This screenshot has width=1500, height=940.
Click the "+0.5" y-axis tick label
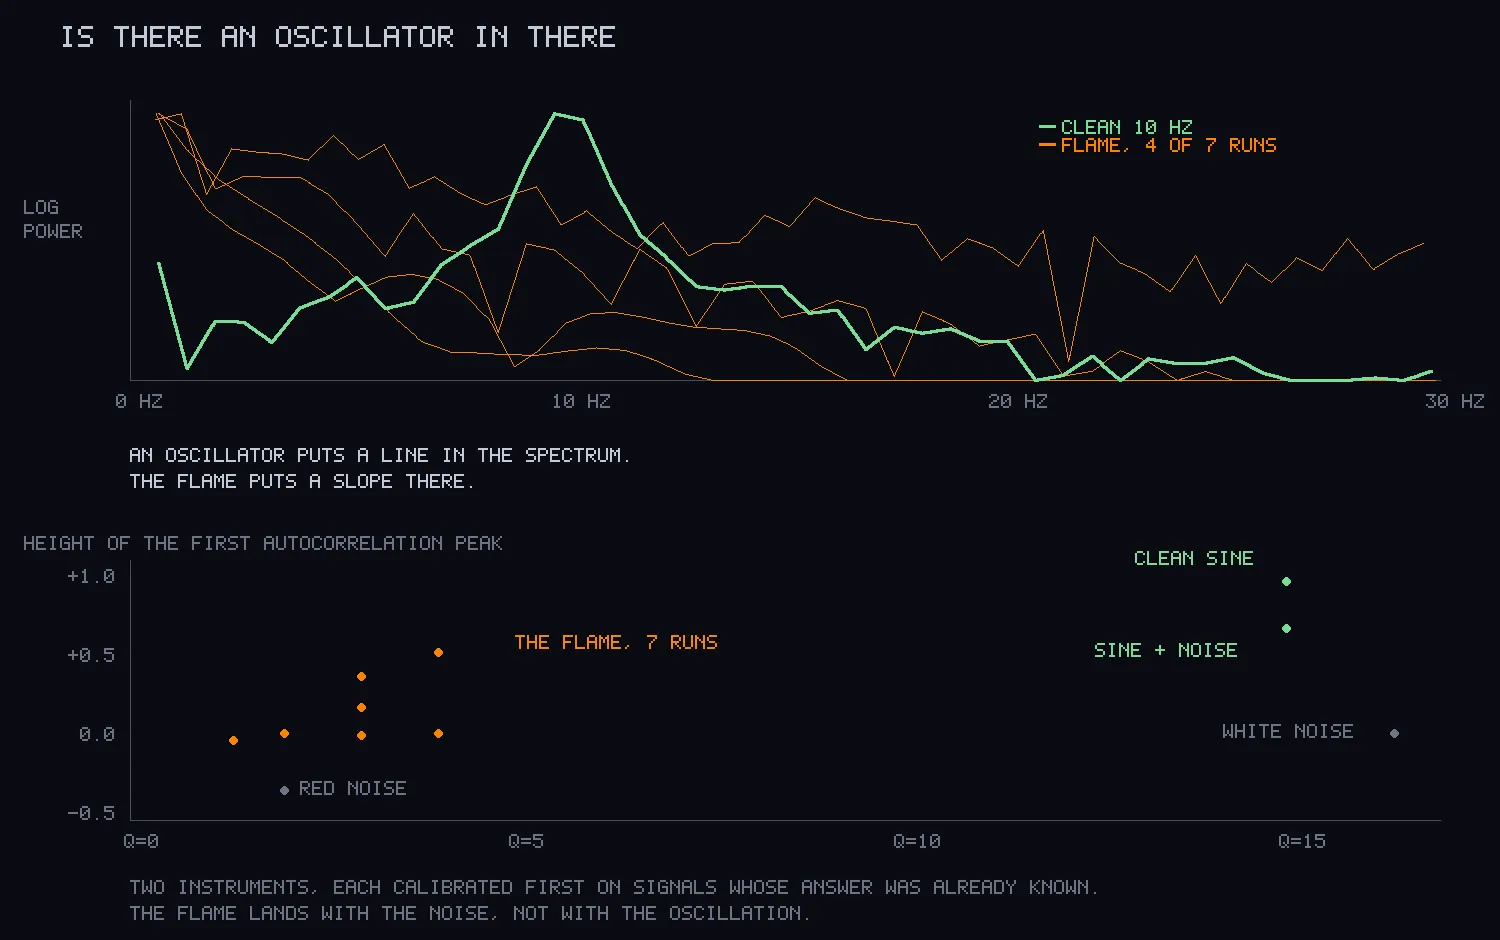[91, 655]
